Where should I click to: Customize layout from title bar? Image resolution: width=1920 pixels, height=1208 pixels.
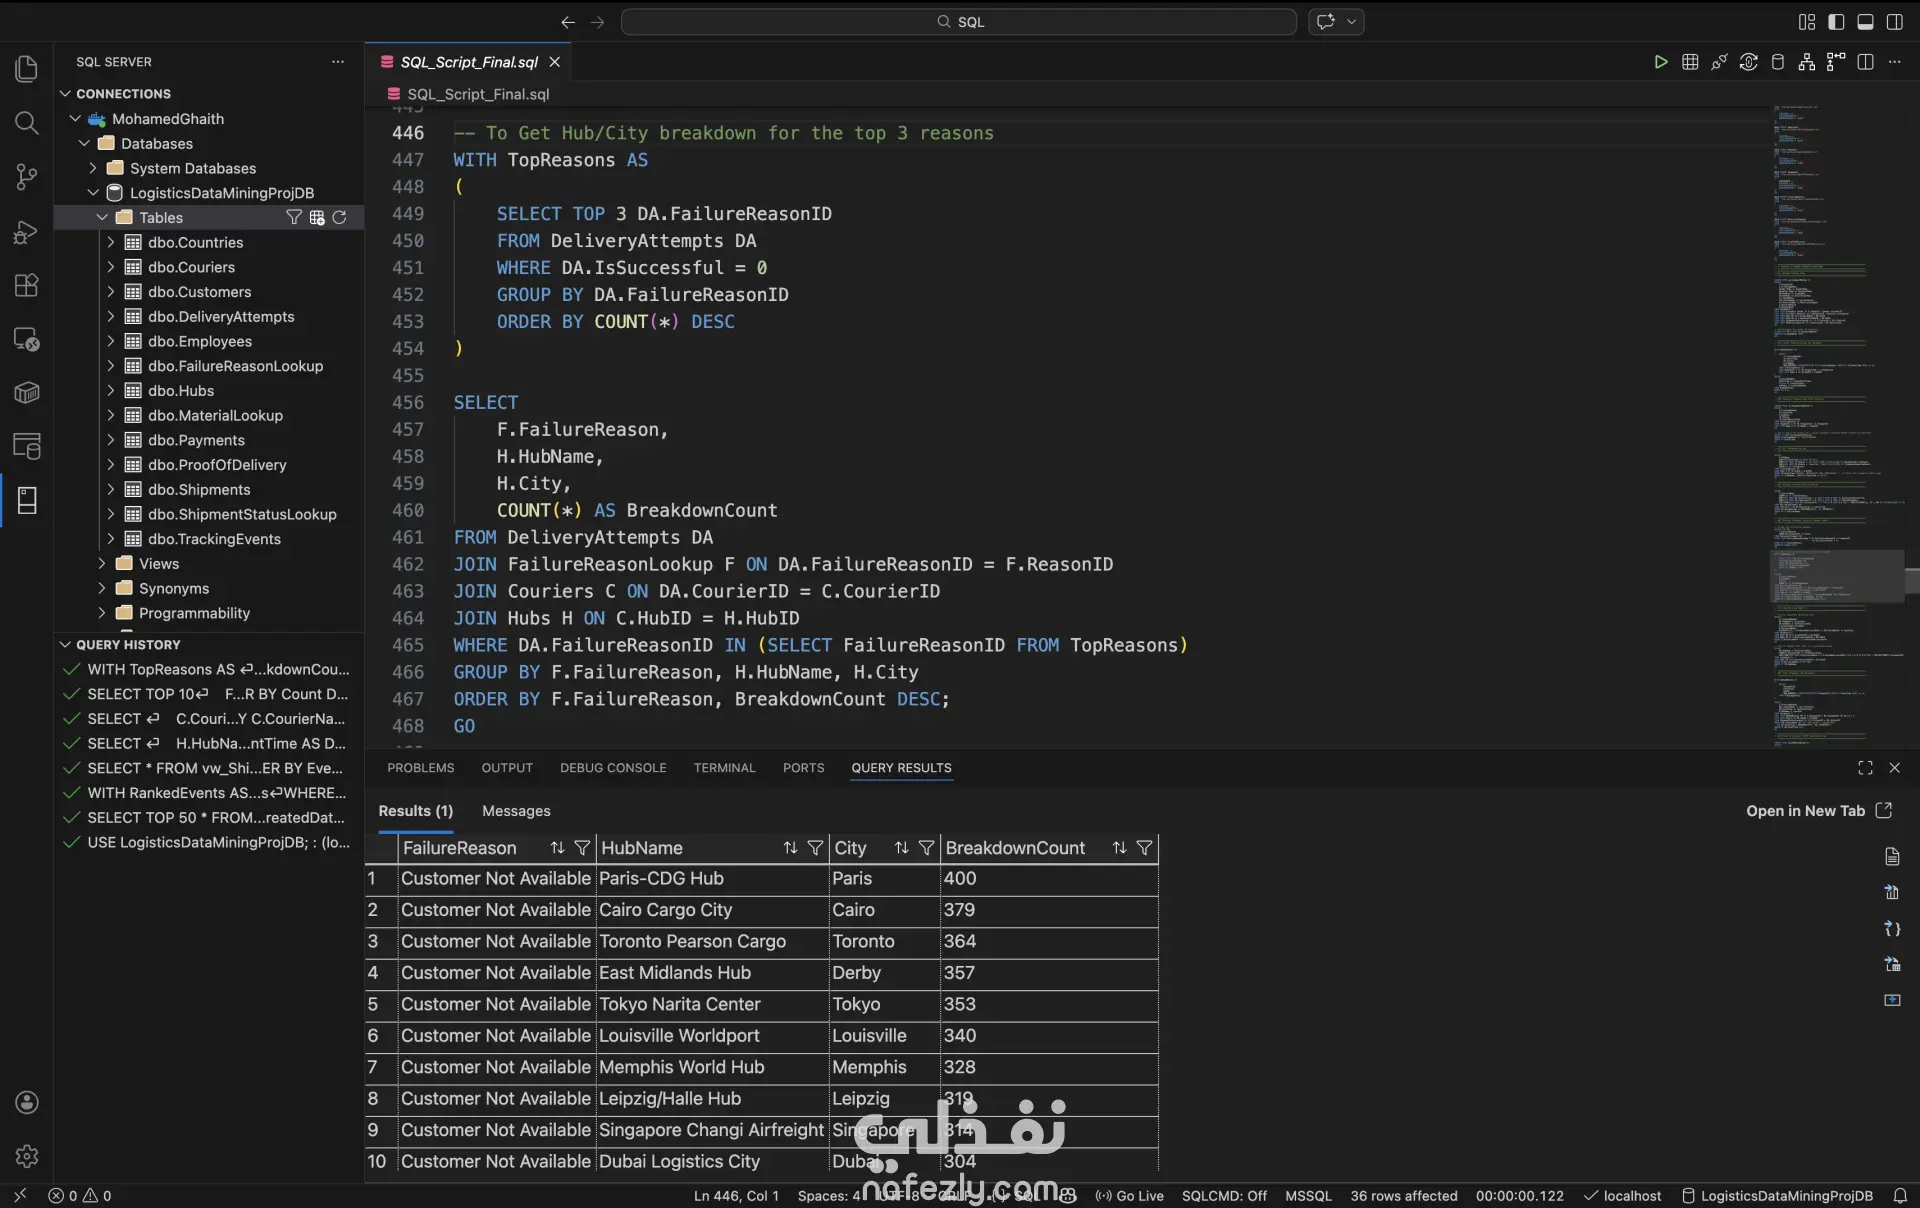[x=1807, y=22]
